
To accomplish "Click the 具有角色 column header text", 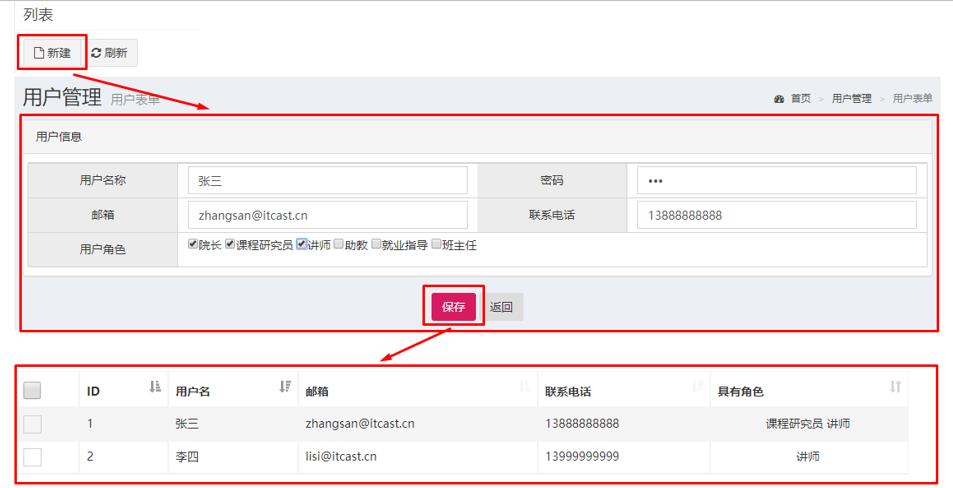I will (740, 391).
